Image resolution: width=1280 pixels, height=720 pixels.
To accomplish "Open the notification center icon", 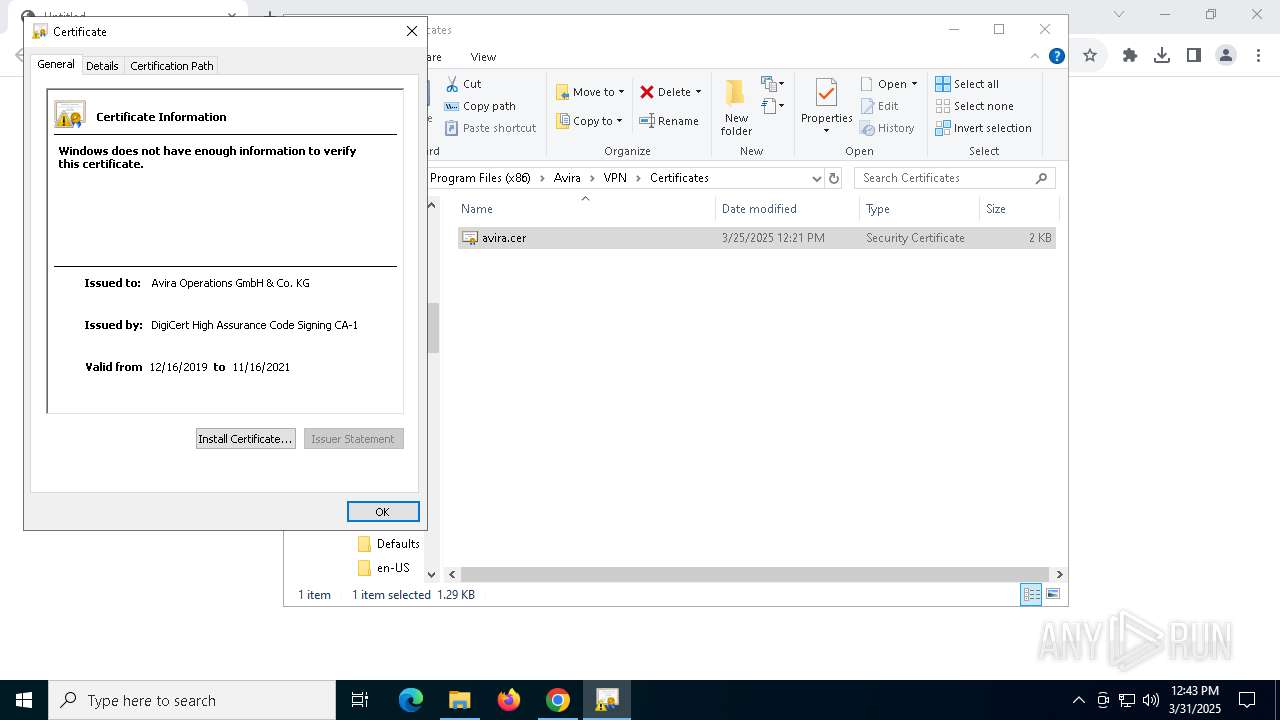I will (1247, 700).
